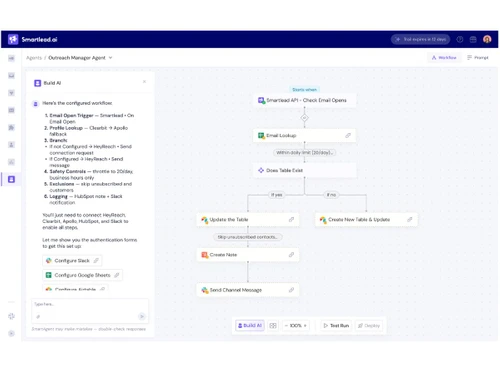The height and width of the screenshot is (375, 500).
Task: Click the Configure Google Sheets button
Action: tap(82, 275)
